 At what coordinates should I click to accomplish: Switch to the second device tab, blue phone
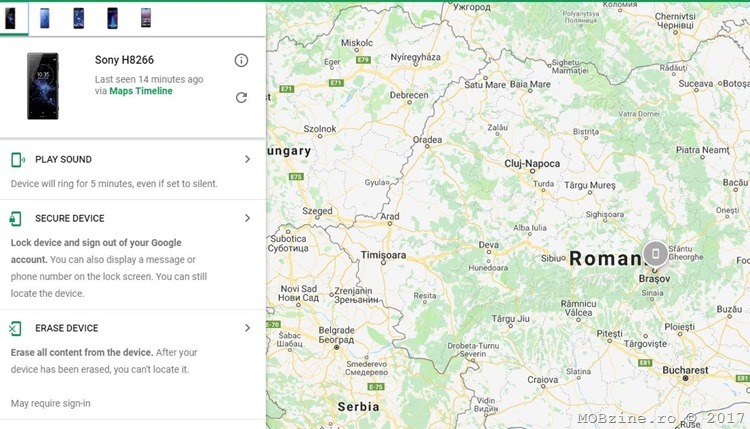pos(44,18)
